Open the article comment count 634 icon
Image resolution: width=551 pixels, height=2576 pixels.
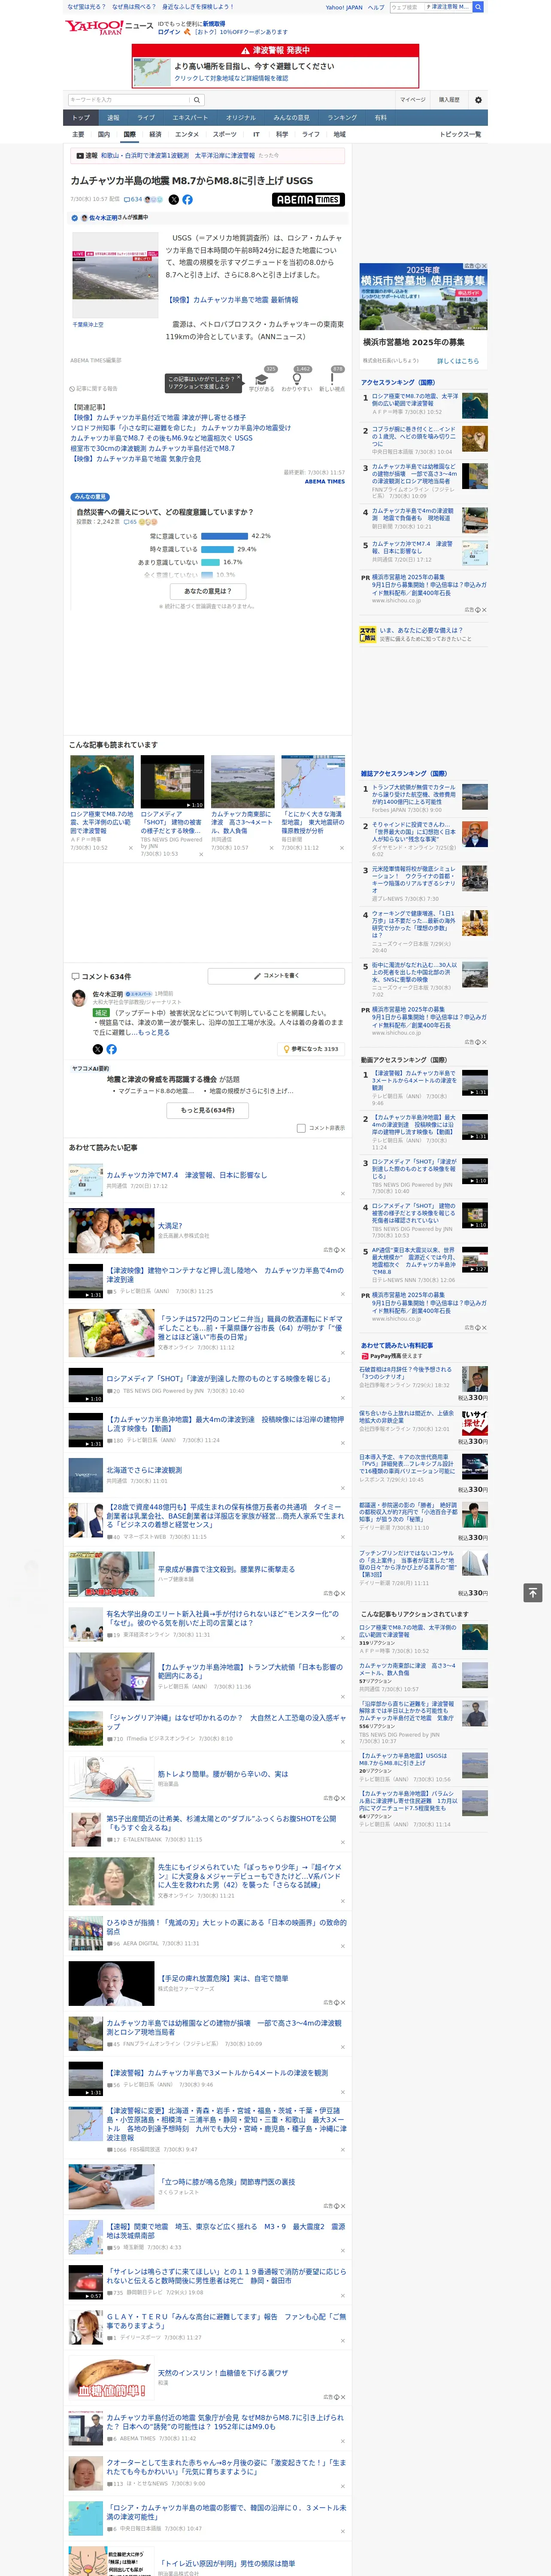133,199
